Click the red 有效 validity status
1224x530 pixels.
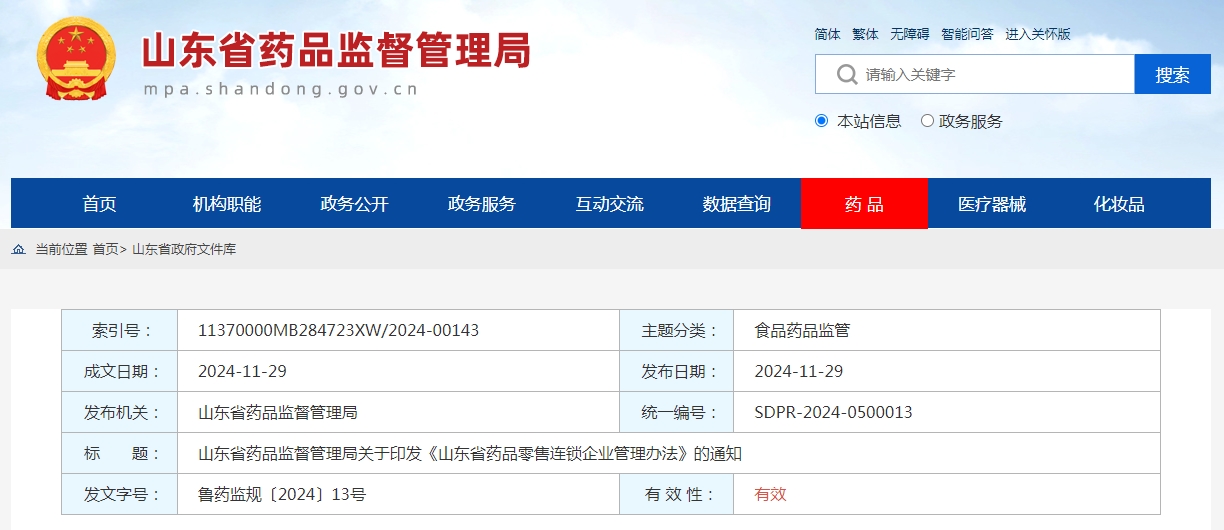(x=770, y=494)
